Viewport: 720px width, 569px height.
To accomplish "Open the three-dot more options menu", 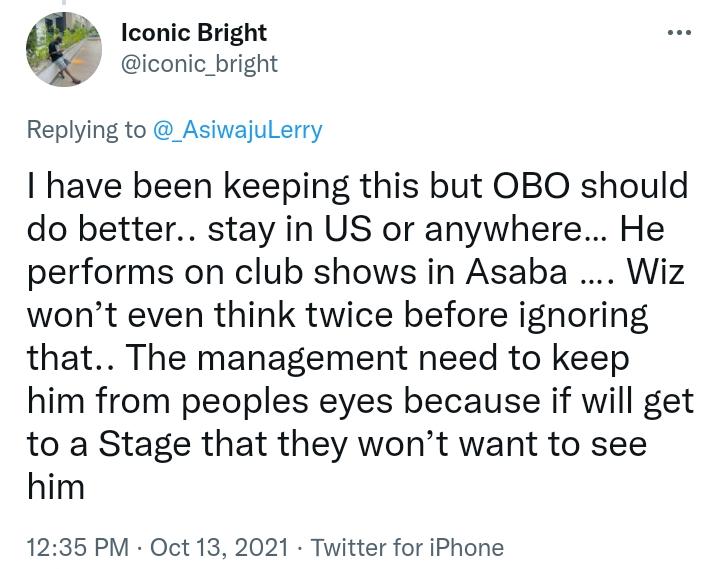I will click(x=679, y=33).
